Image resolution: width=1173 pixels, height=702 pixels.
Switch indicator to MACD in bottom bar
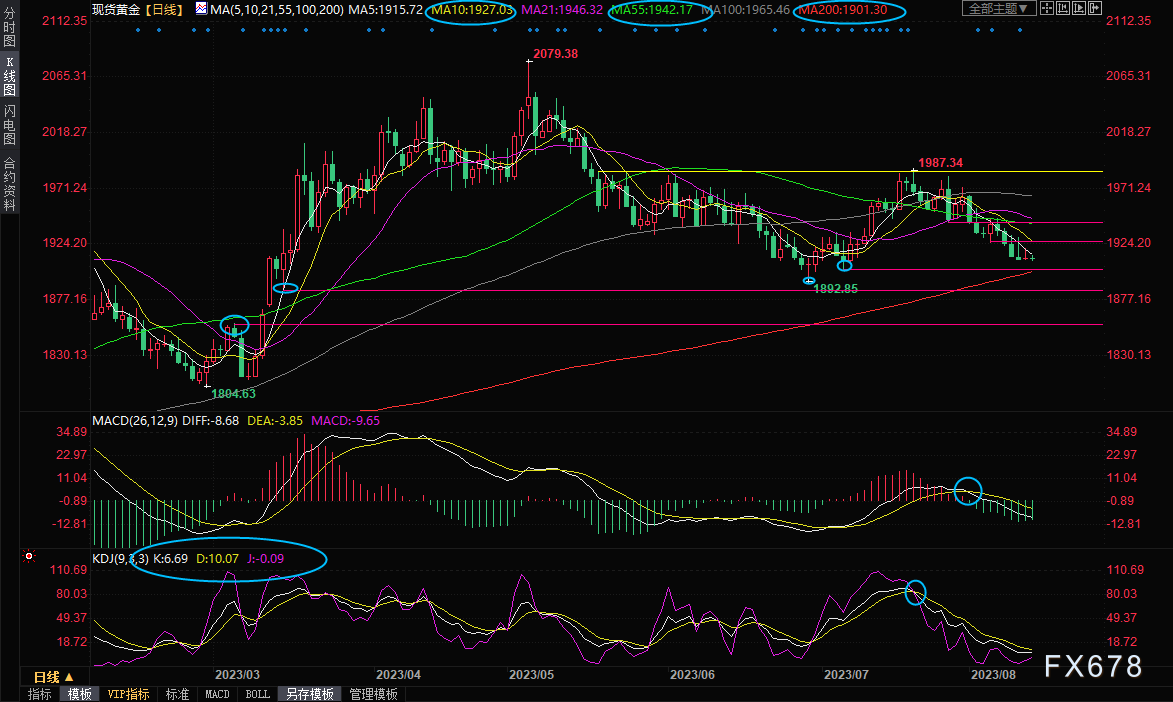[217, 694]
